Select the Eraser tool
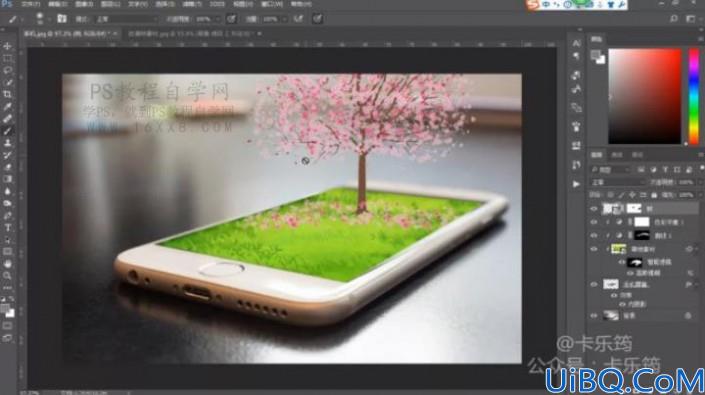Viewport: 705px width, 395px height. [x=7, y=167]
